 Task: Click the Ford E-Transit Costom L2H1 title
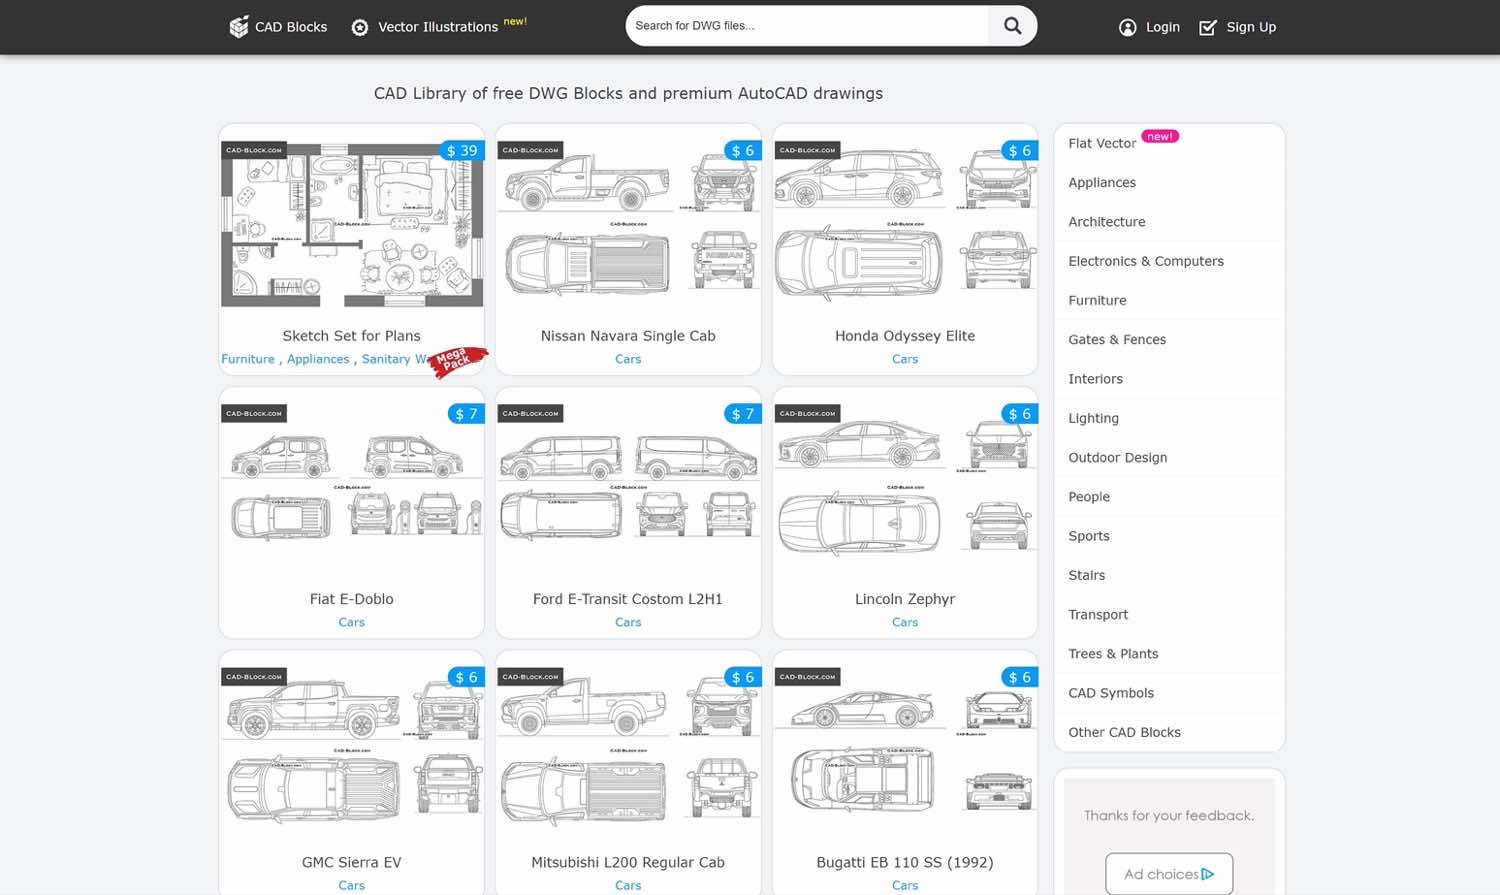(628, 599)
